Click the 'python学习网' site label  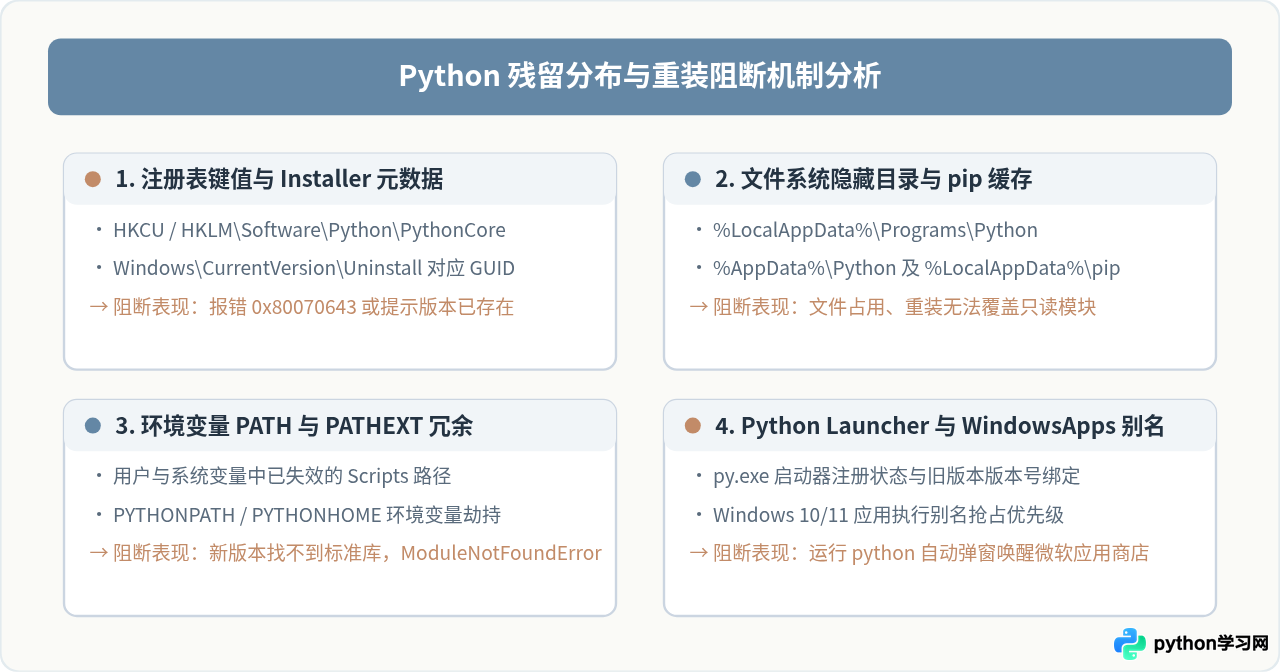1211,644
